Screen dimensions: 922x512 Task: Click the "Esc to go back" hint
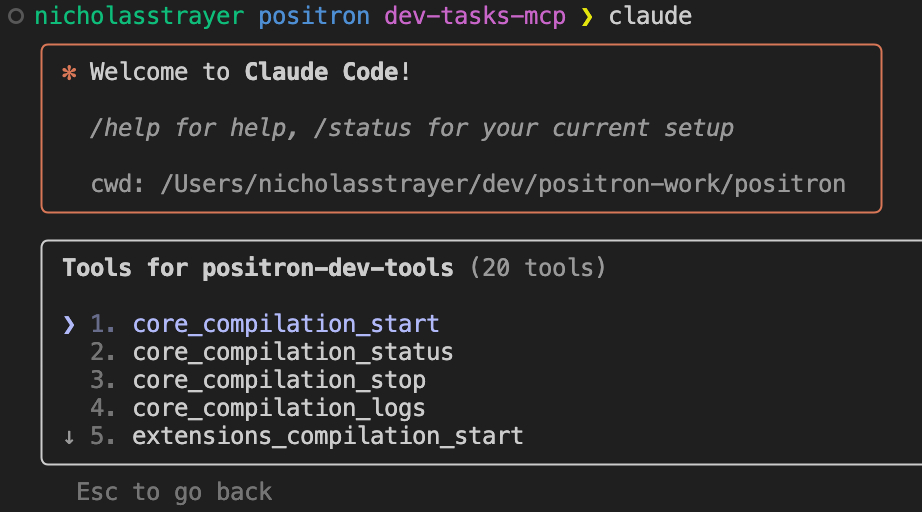[x=174, y=491]
